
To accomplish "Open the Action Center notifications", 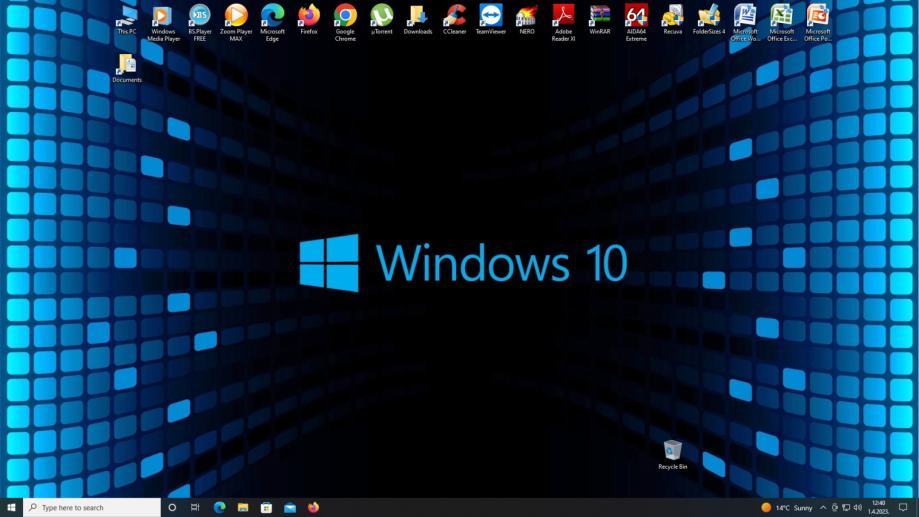I will (903, 508).
